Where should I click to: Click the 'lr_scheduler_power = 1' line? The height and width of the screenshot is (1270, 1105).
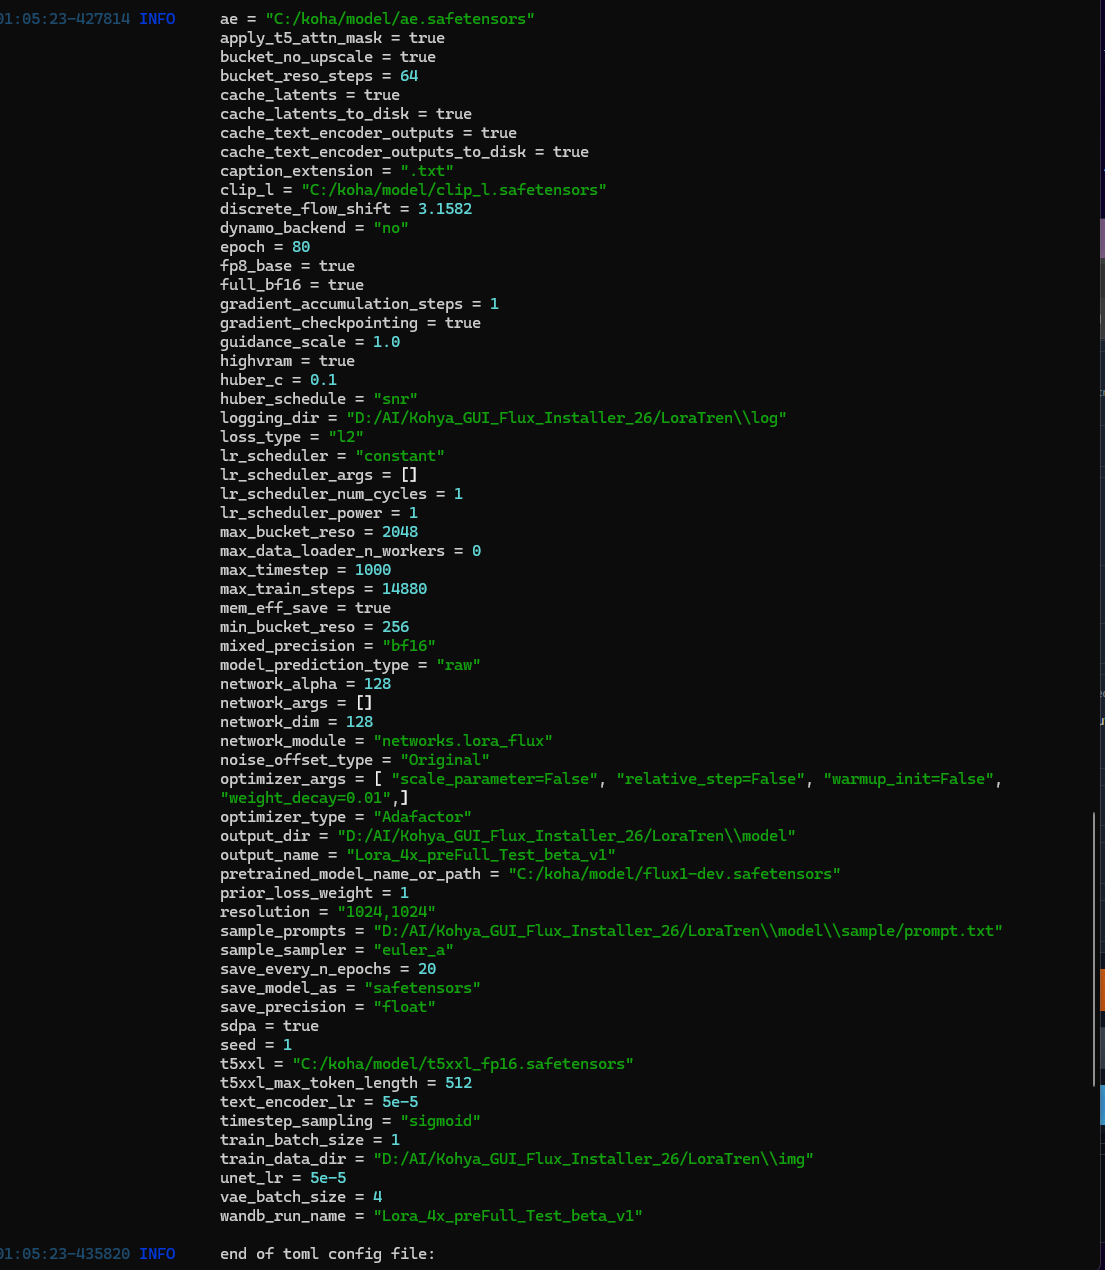319,513
